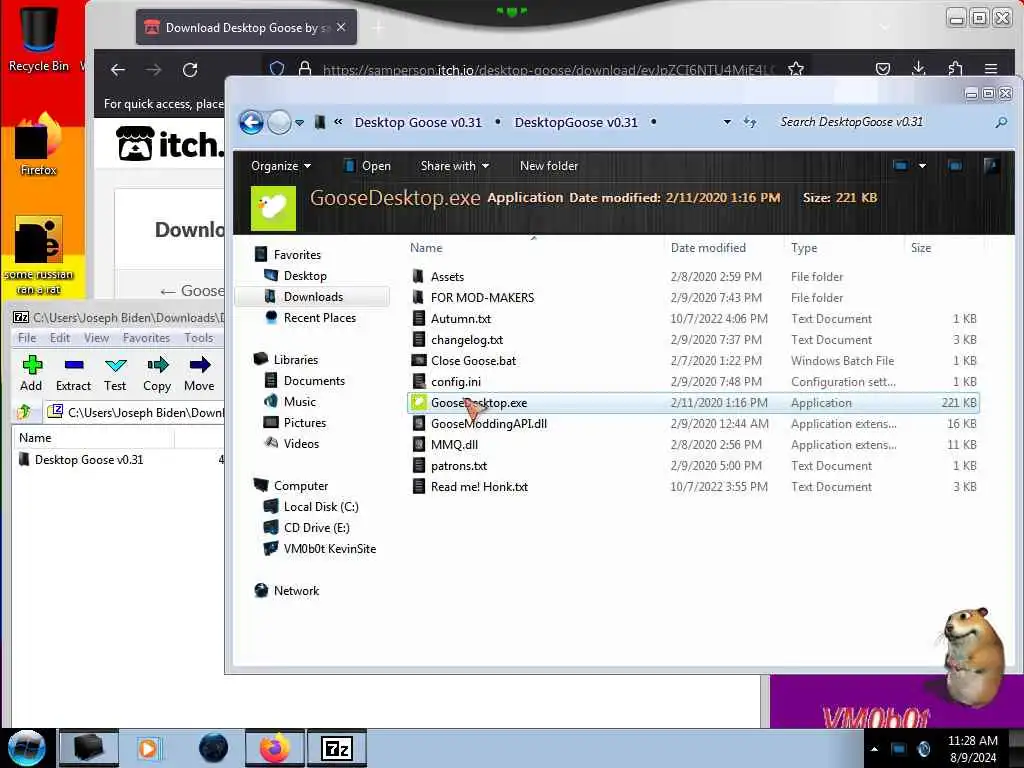Sort by the Name column header
The height and width of the screenshot is (768, 1024).
[426, 248]
